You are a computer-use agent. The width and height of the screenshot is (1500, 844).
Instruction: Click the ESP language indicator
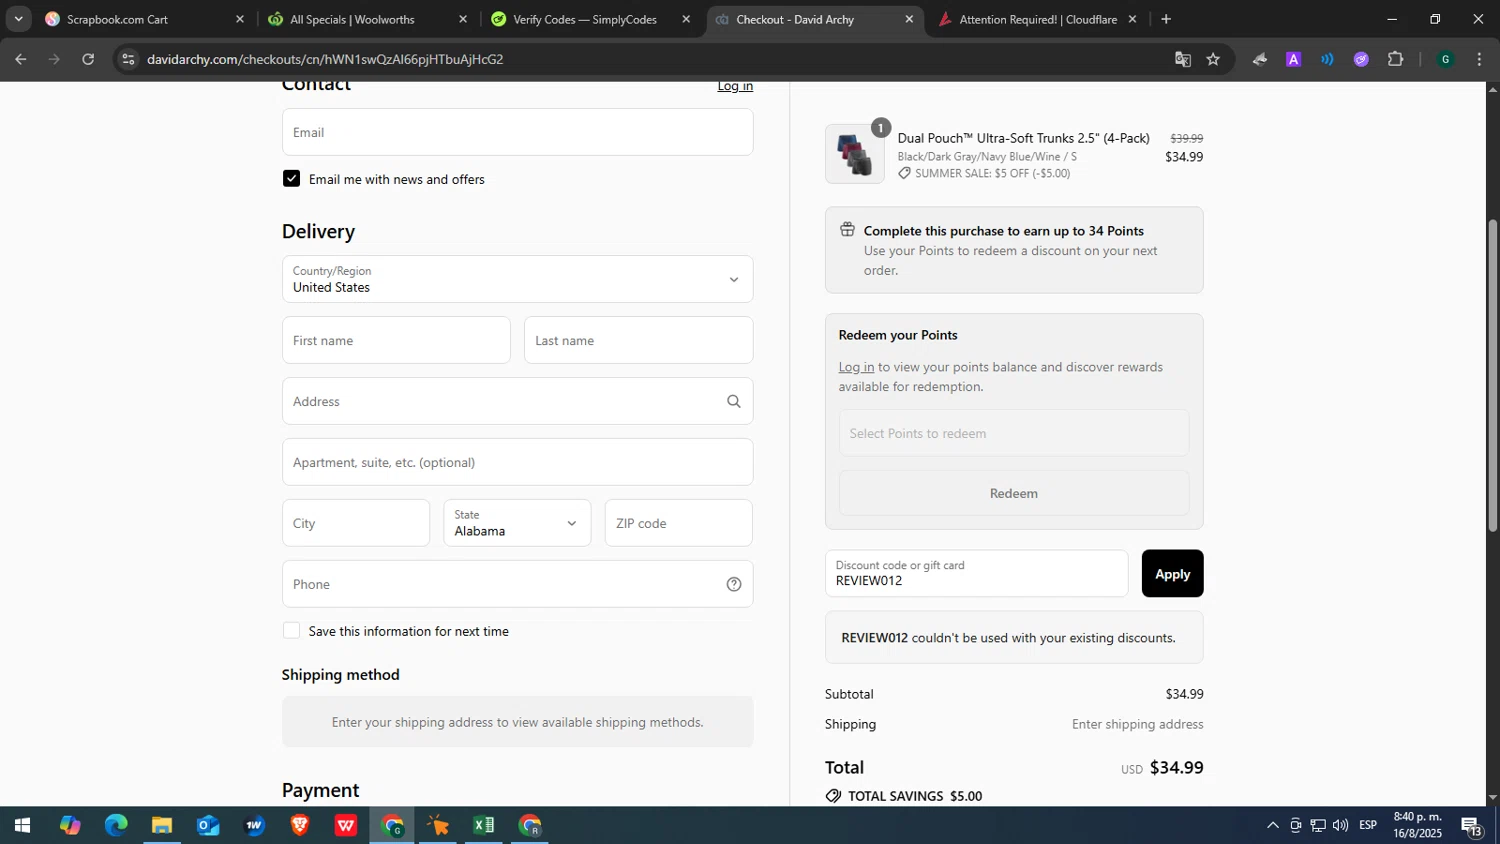1368,825
